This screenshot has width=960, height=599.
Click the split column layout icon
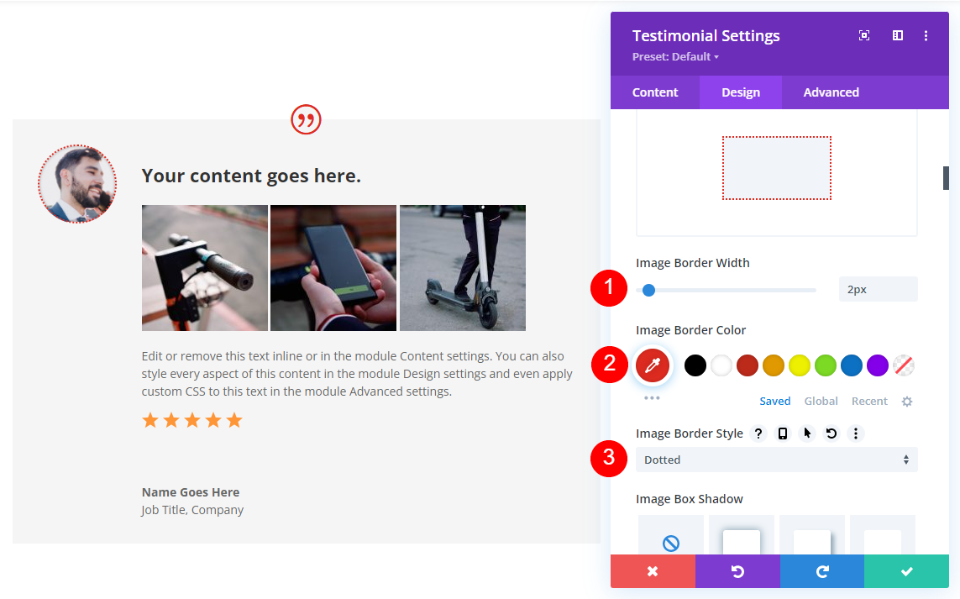click(898, 36)
